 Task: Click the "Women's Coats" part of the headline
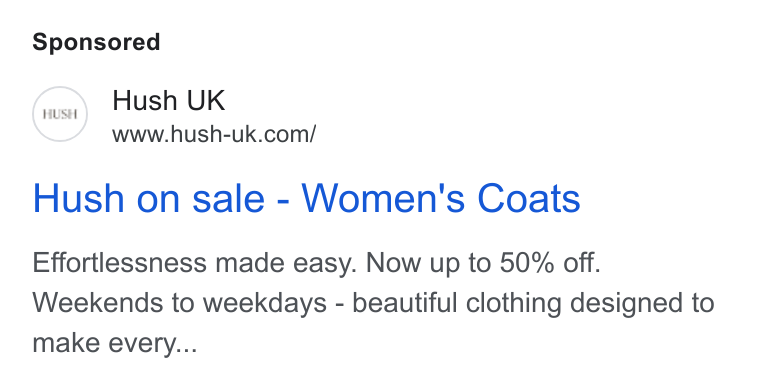coord(441,198)
